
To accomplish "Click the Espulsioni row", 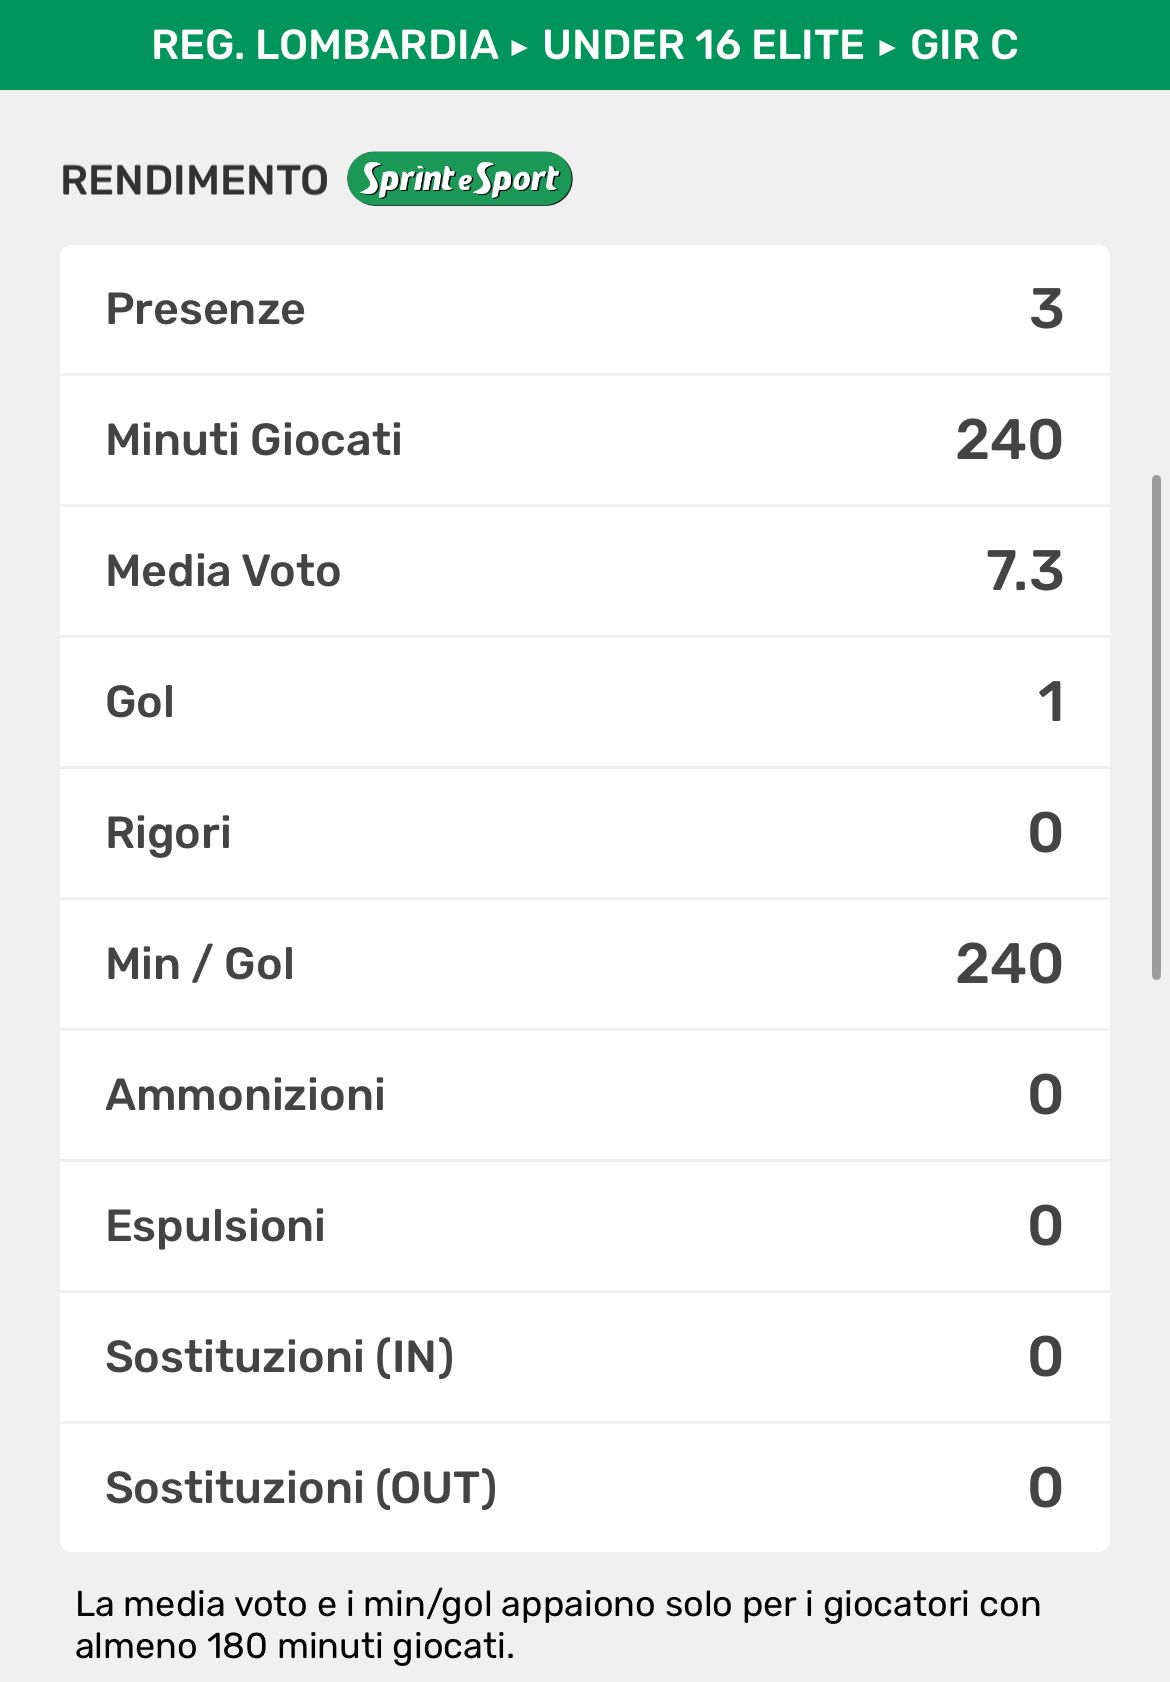I will tap(584, 1226).
